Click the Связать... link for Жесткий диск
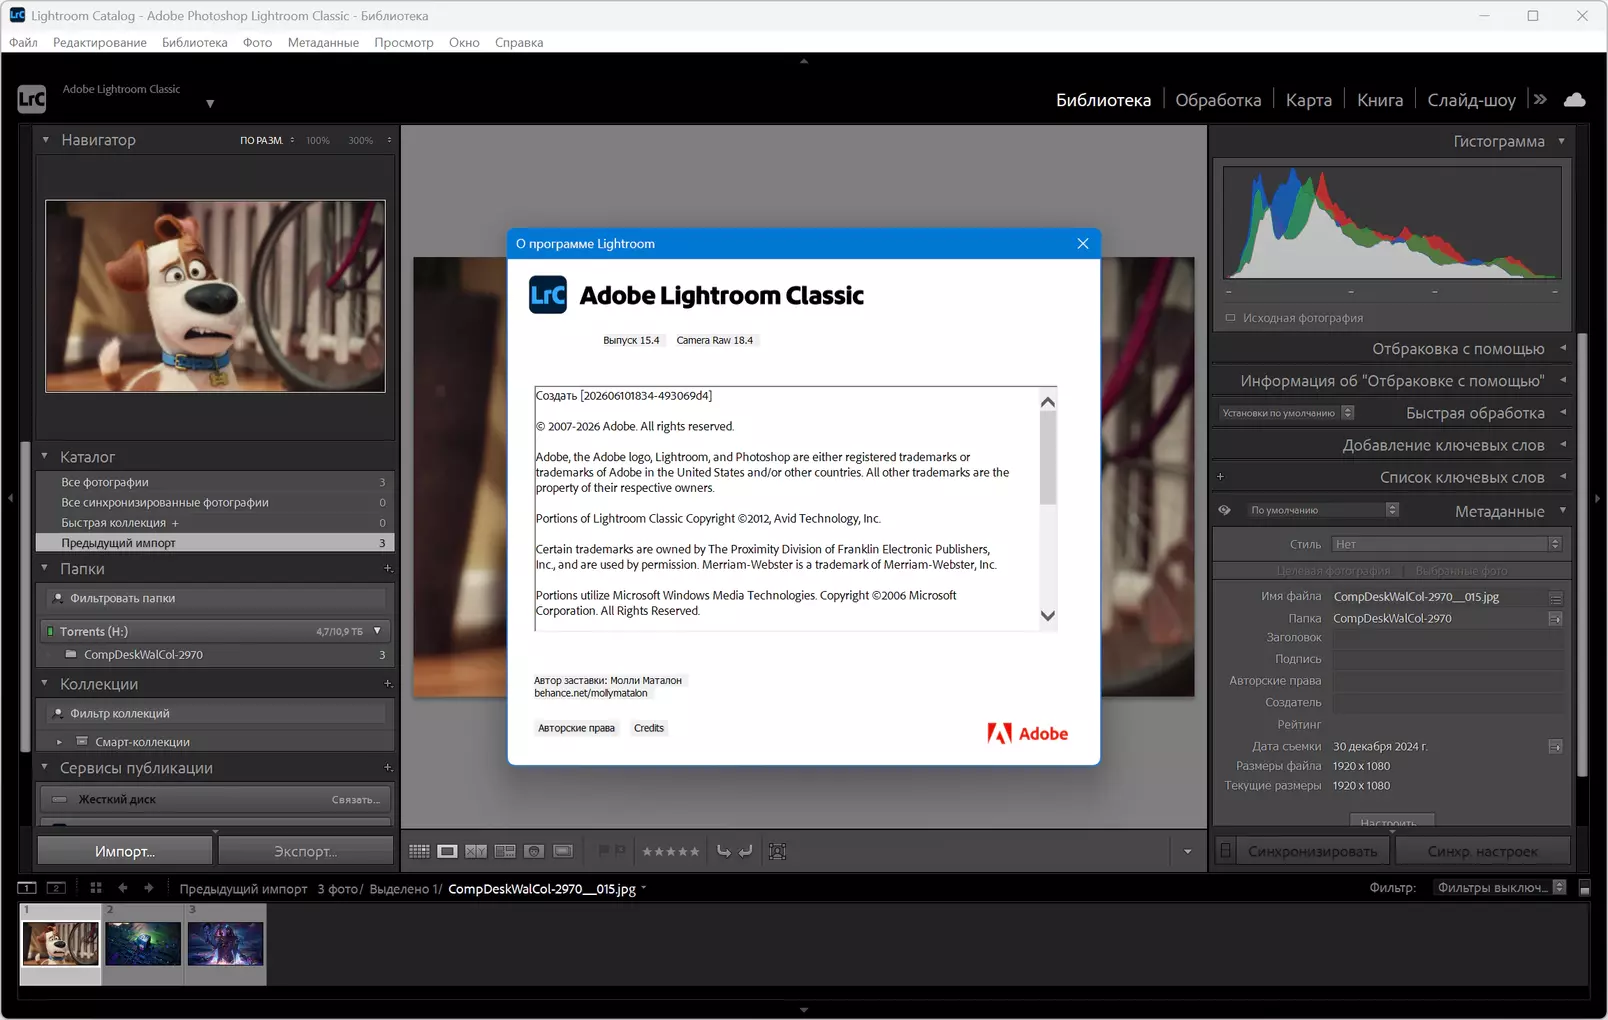The image size is (1608, 1020). click(356, 800)
